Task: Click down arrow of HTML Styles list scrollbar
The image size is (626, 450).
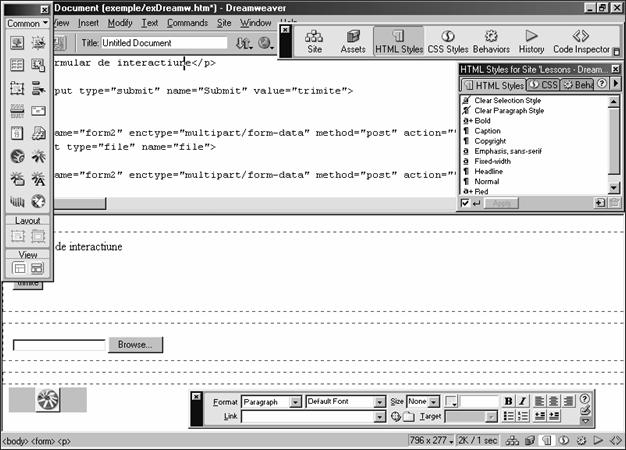Action: [x=614, y=187]
